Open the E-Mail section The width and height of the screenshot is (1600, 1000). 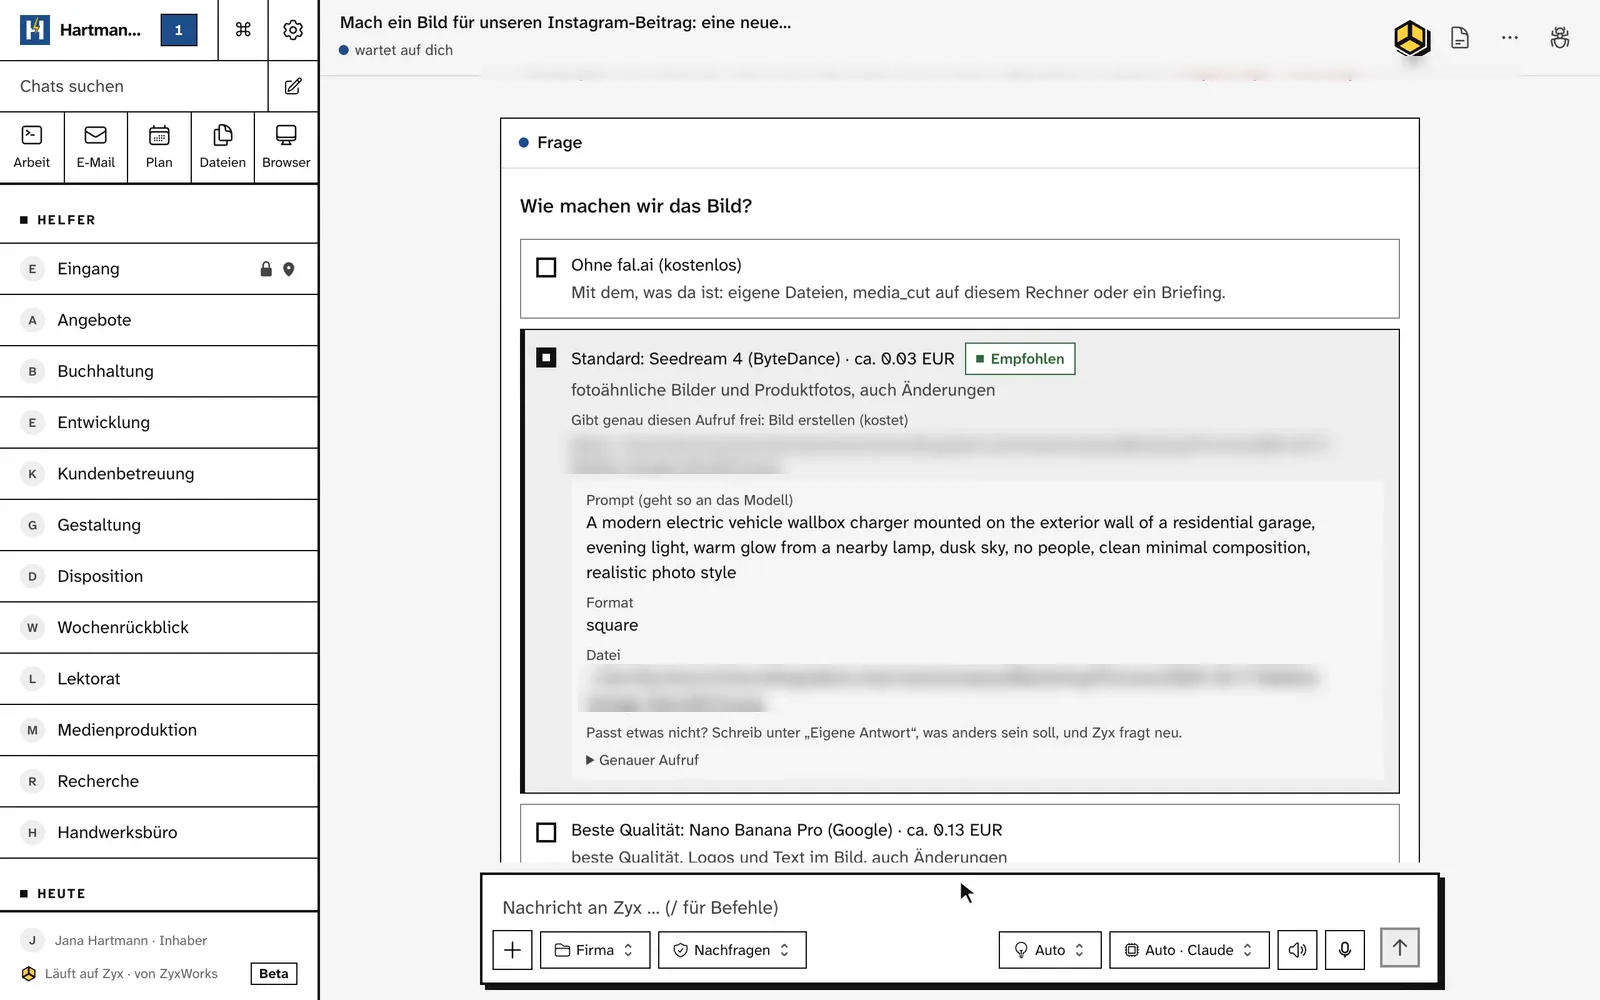pyautogui.click(x=96, y=147)
